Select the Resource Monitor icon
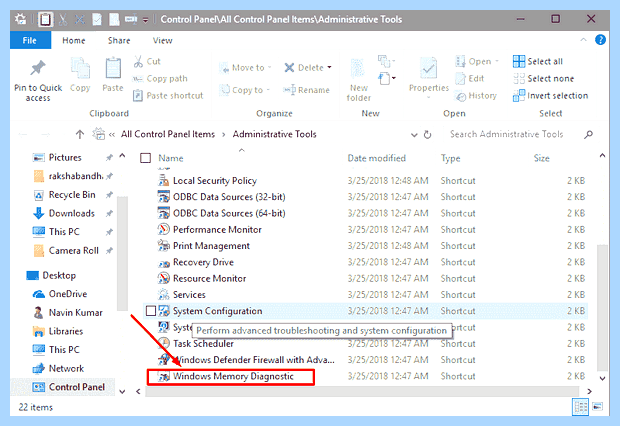 click(164, 278)
